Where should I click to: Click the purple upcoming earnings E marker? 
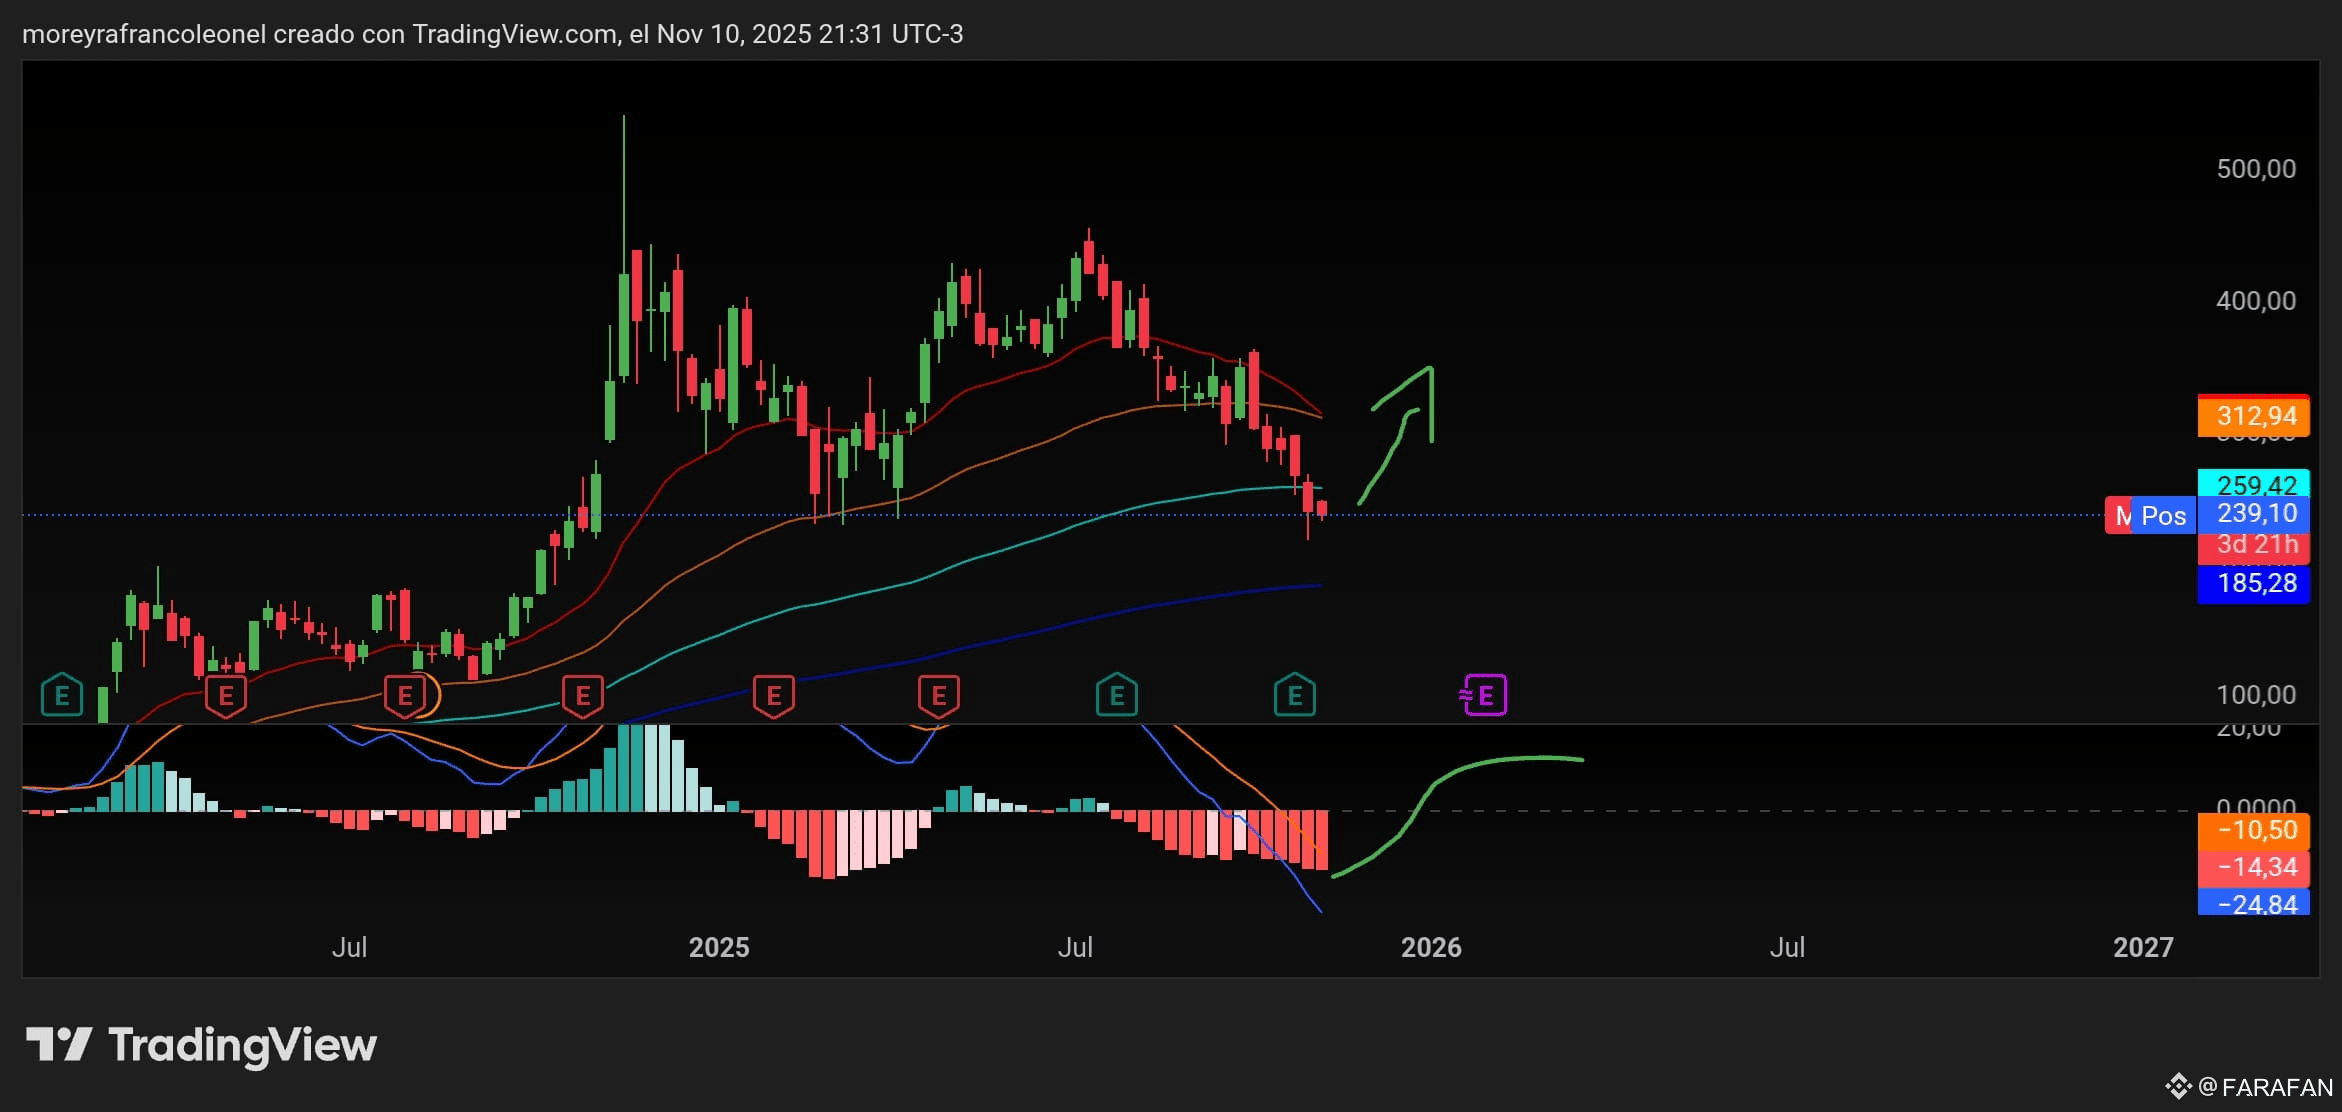coord(1484,695)
